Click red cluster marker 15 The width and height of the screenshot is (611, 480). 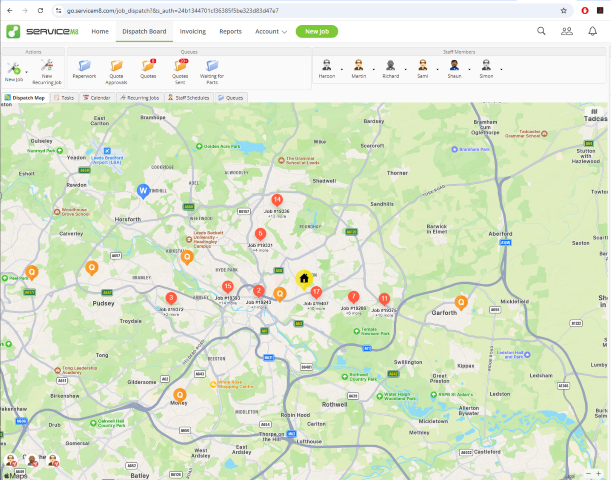point(228,287)
